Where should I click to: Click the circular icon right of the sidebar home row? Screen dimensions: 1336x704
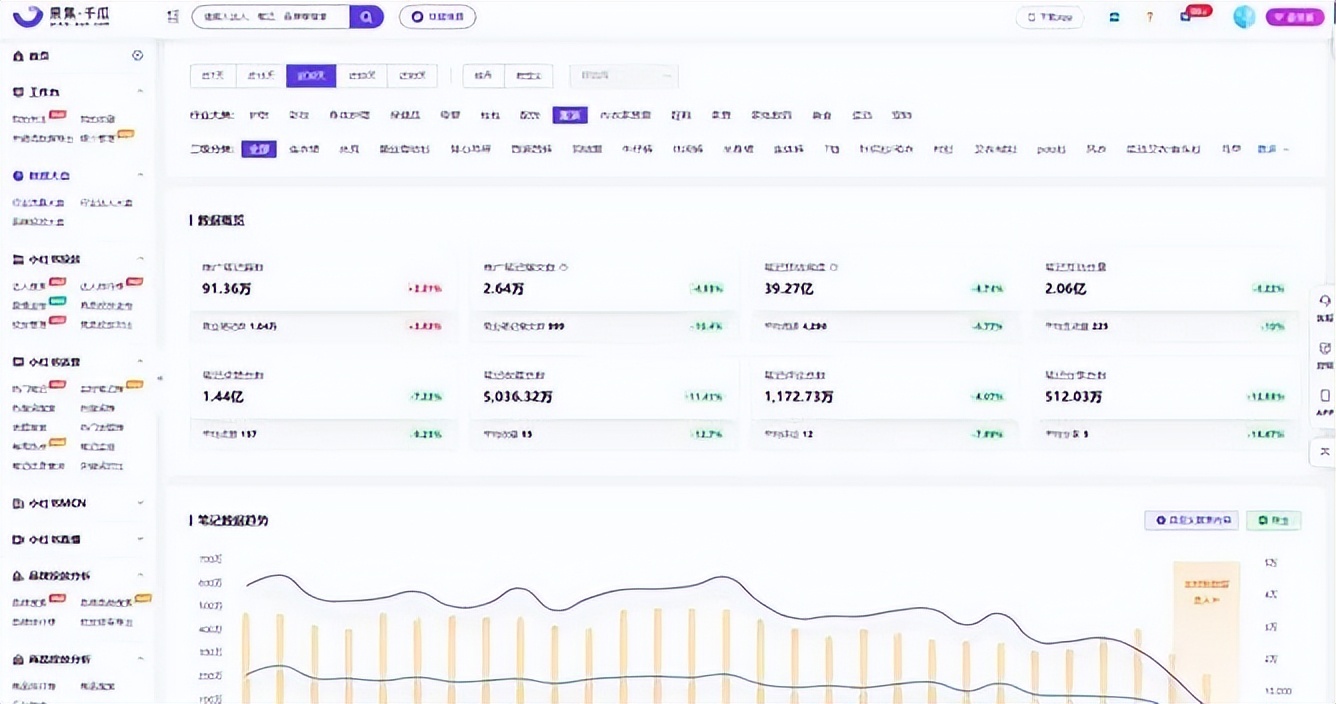click(138, 56)
